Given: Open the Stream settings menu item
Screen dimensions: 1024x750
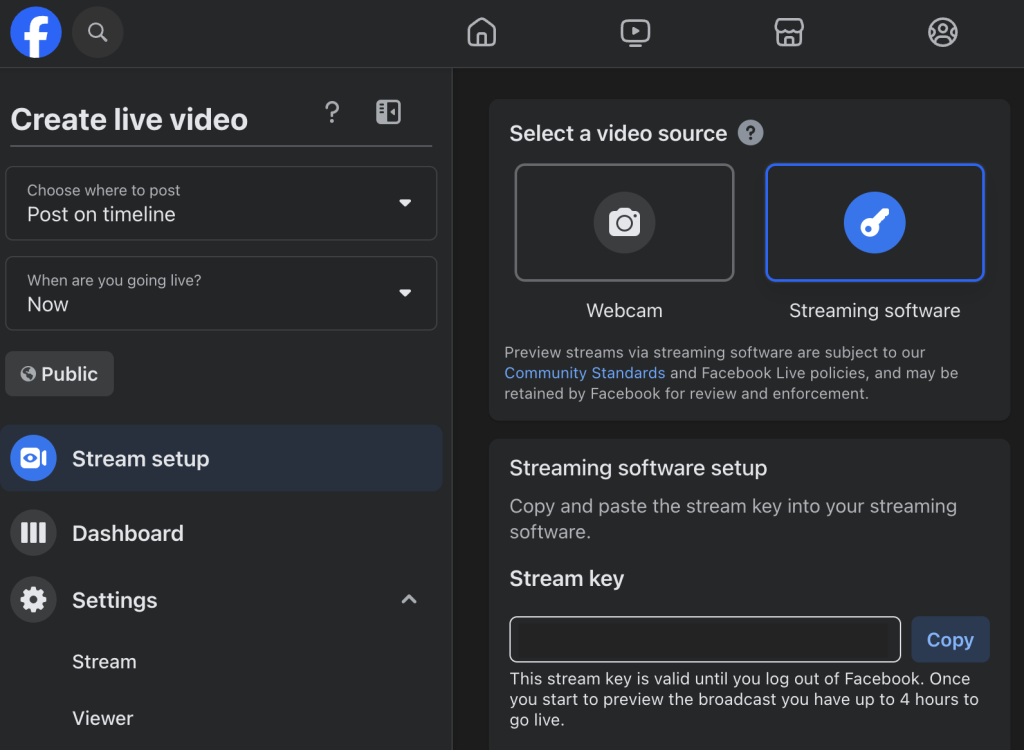Looking at the screenshot, I should click(x=104, y=661).
